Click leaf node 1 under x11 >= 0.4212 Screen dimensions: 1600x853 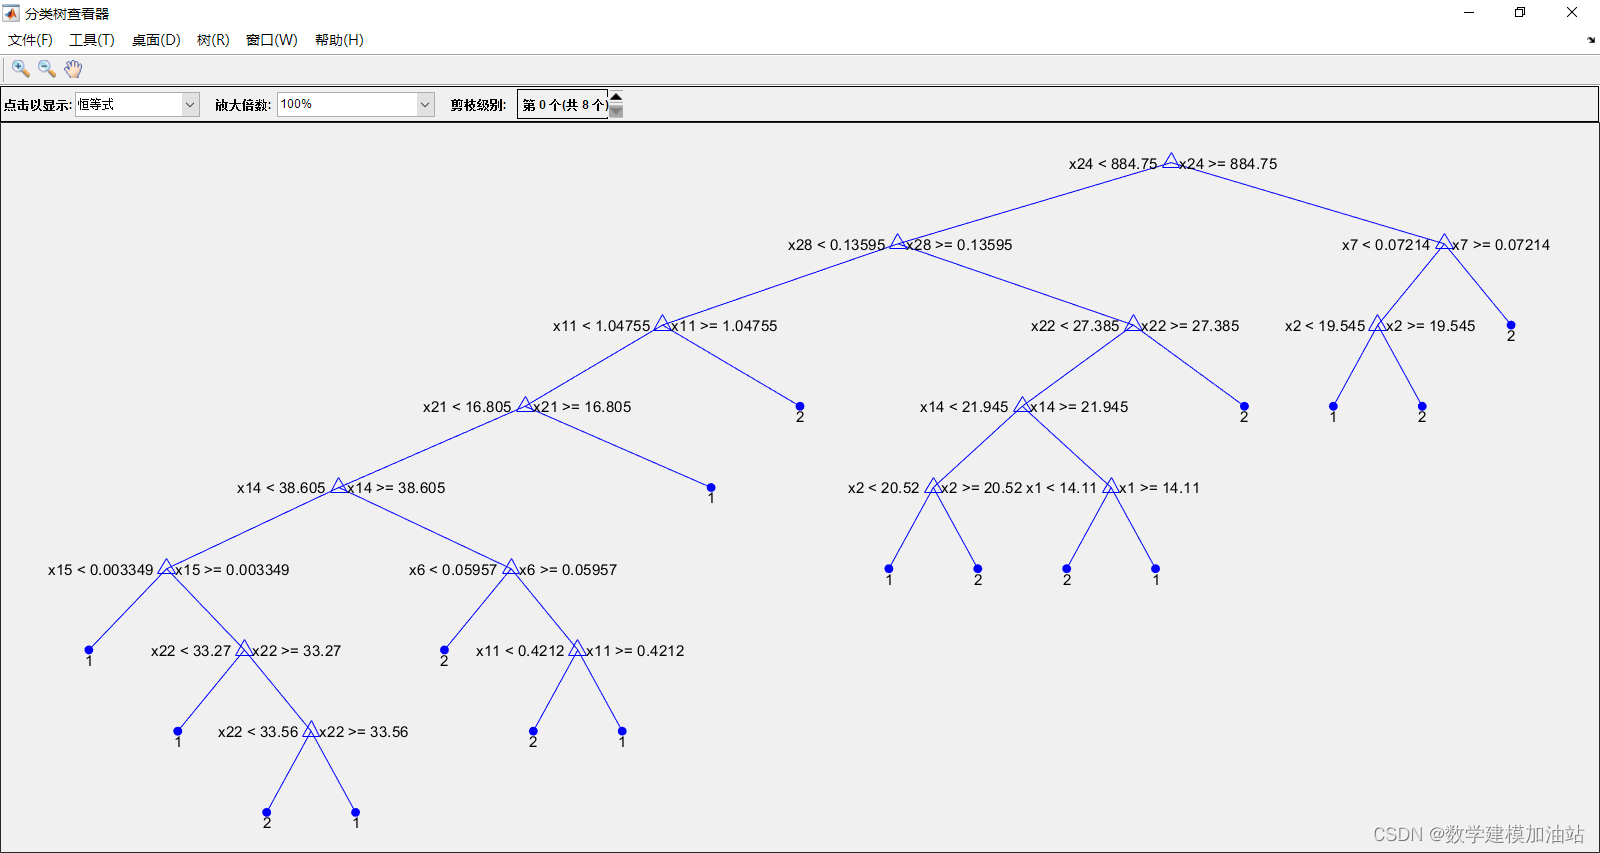pyautogui.click(x=622, y=731)
